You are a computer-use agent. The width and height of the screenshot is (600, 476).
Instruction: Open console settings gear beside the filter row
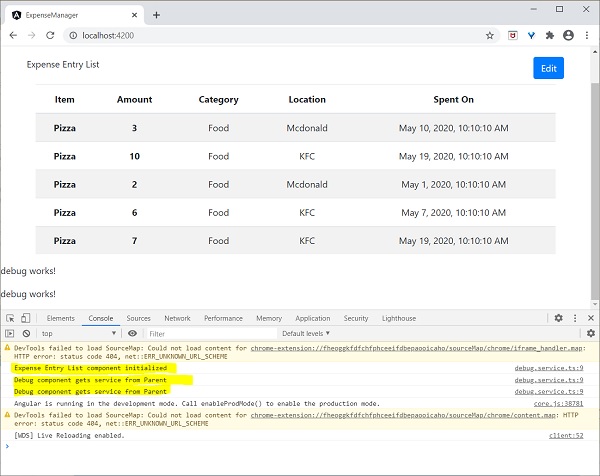coord(590,333)
